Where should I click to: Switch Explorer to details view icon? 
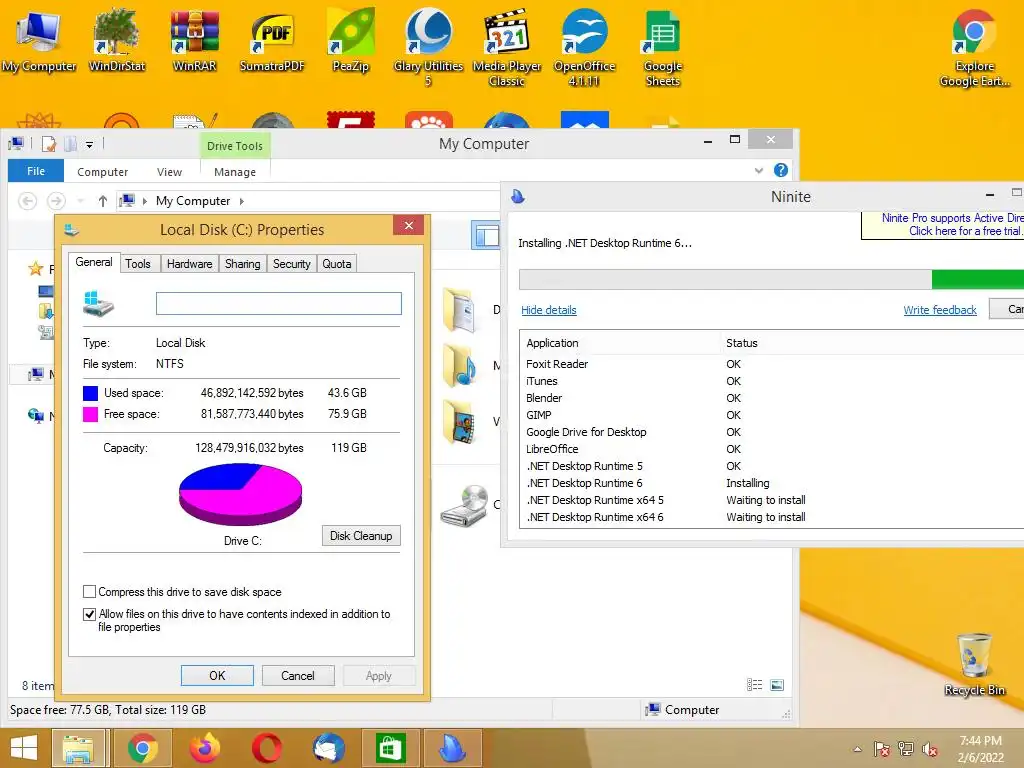pos(754,685)
